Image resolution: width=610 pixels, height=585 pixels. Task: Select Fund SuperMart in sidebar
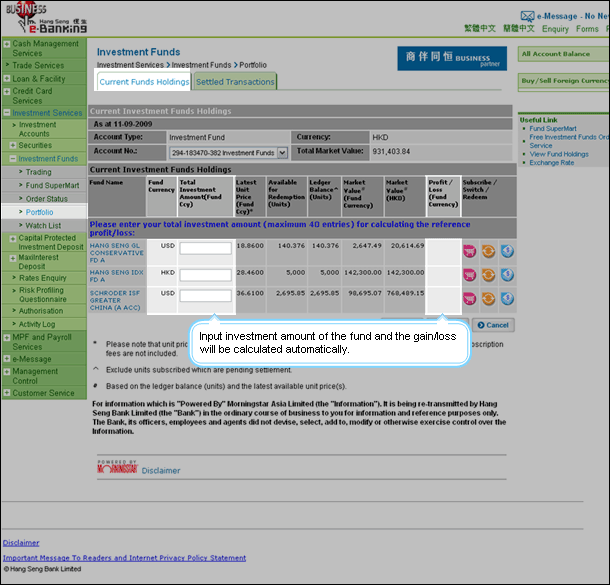(x=53, y=186)
